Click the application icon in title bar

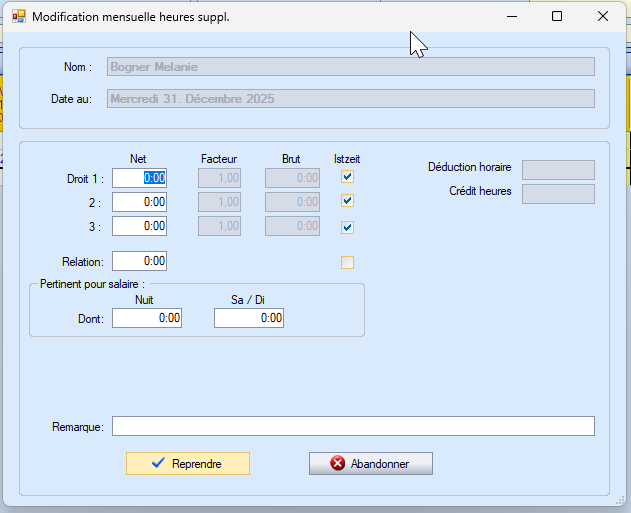click(x=18, y=16)
